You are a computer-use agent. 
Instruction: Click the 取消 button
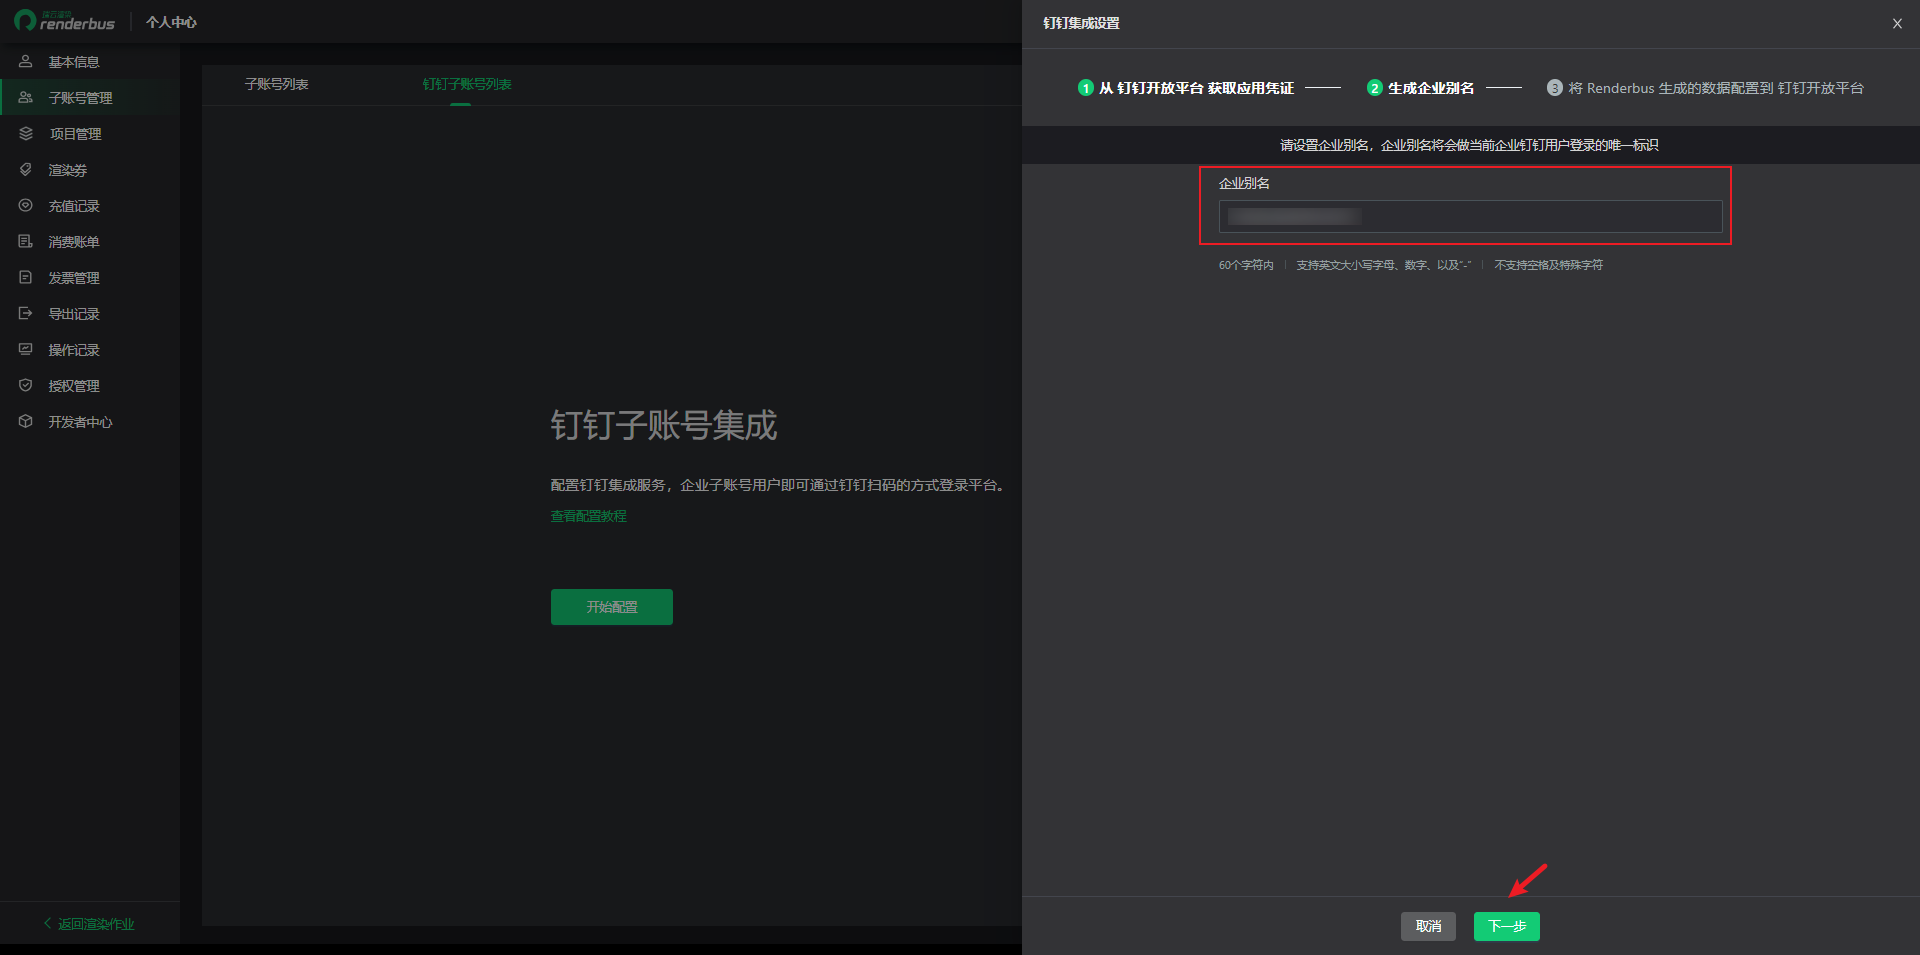1428,926
